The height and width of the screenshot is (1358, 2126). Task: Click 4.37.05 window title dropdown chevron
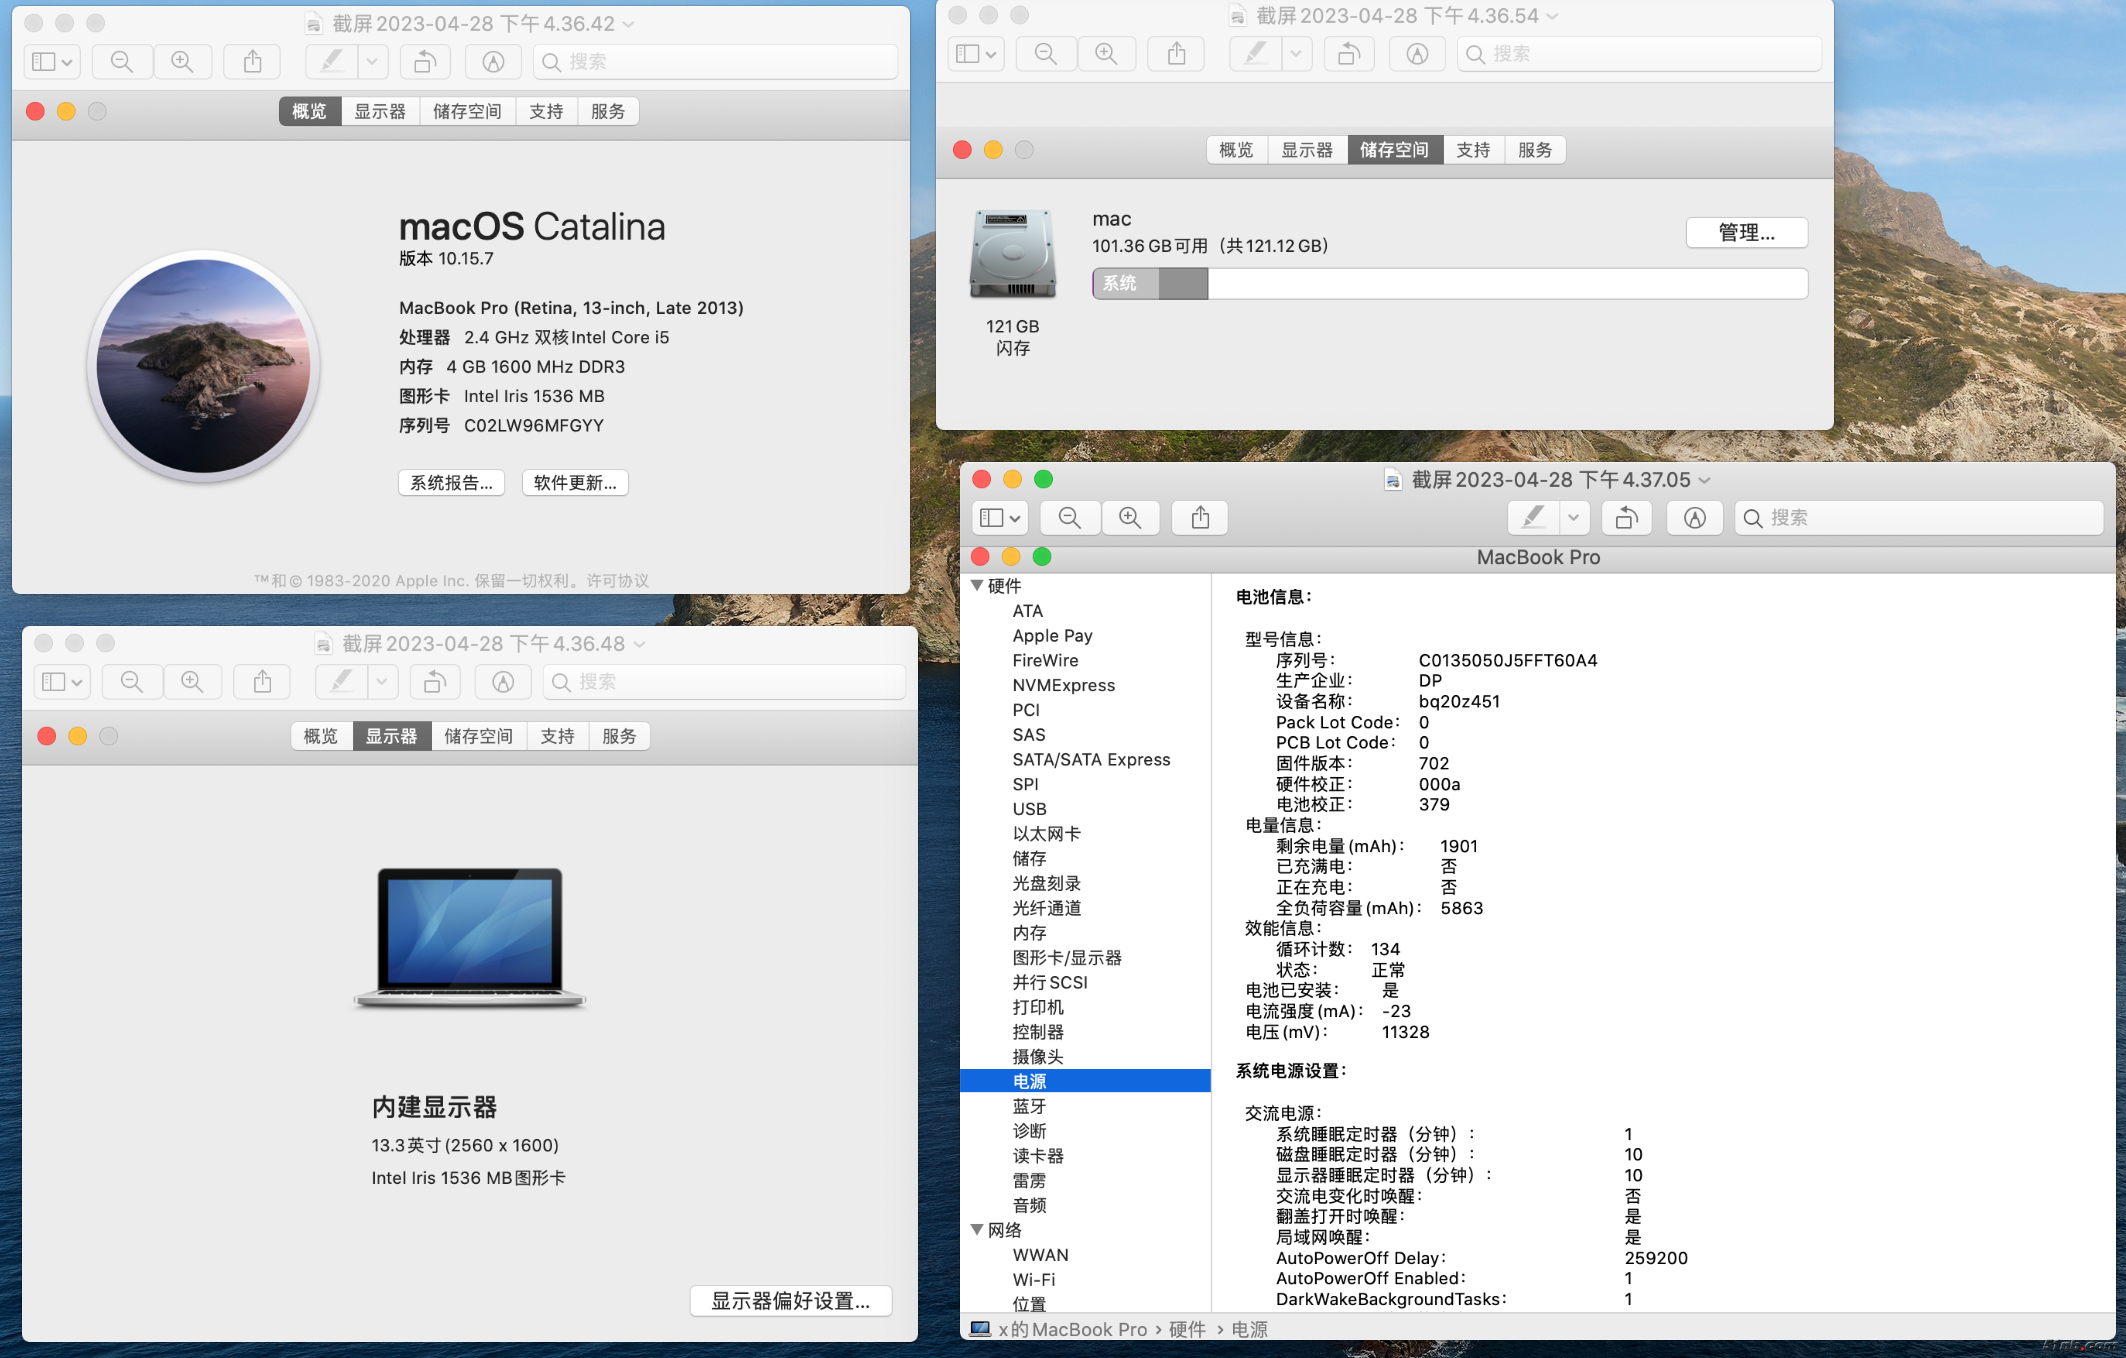(1705, 480)
